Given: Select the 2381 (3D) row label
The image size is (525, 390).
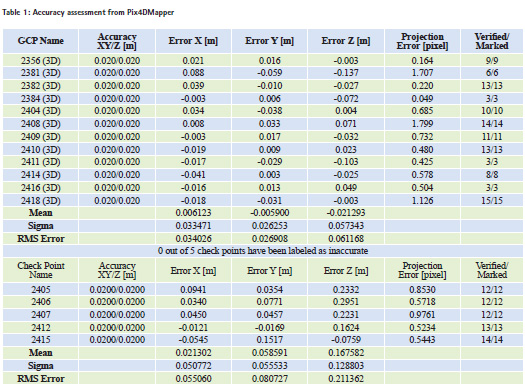Looking at the screenshot, I should coord(41,73).
